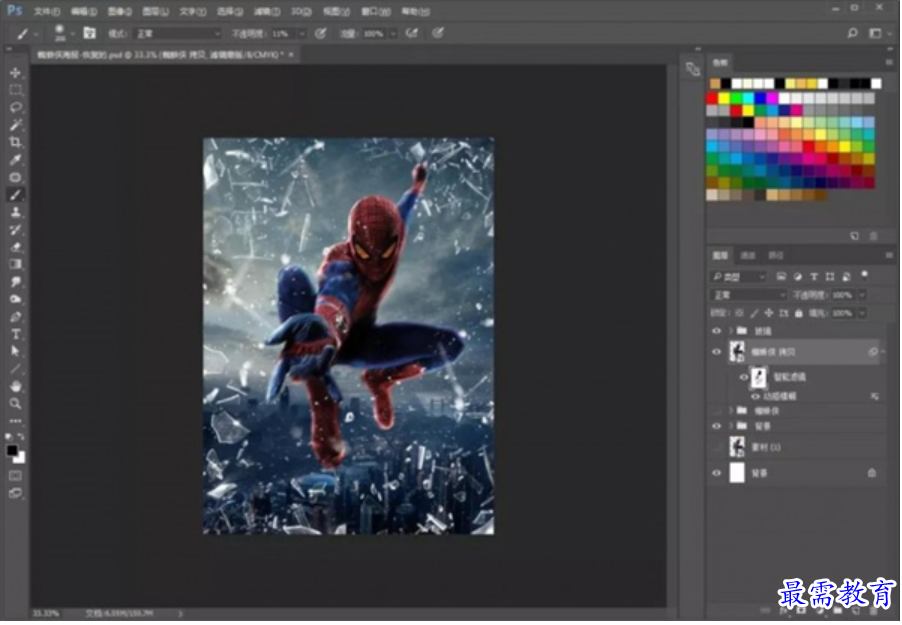
Task: Open the background color picker
Action: (x=21, y=458)
